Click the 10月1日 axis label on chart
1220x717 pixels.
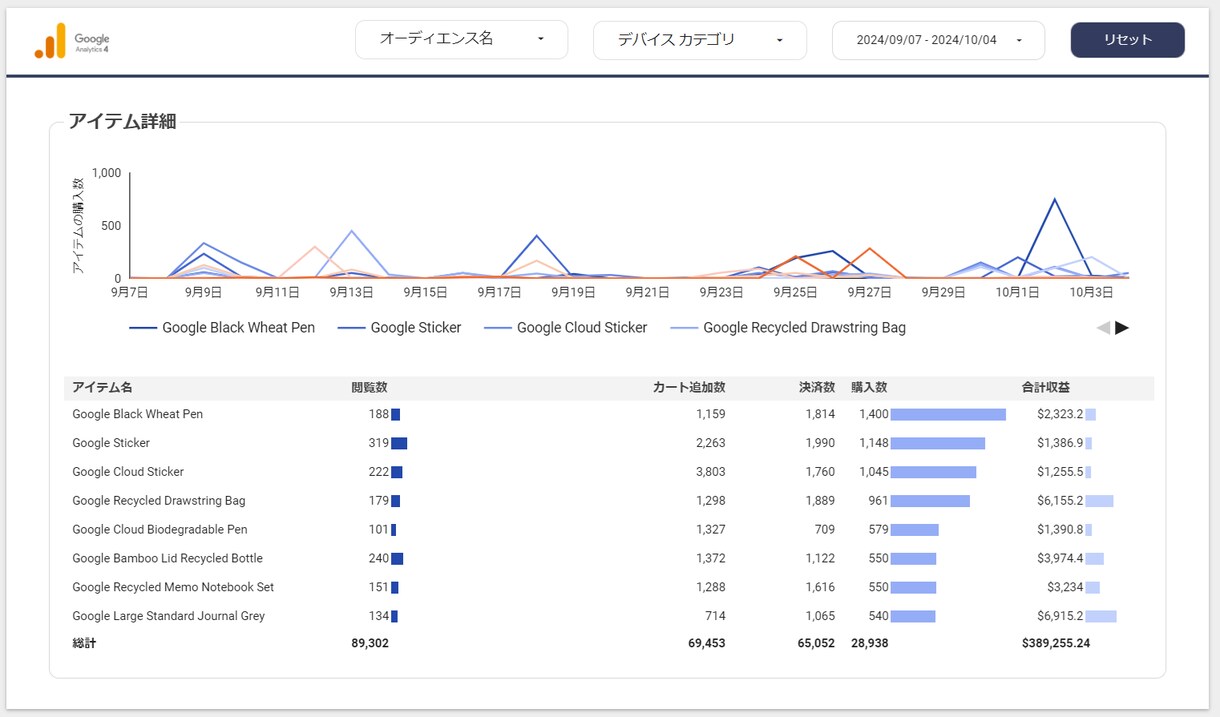point(1017,293)
